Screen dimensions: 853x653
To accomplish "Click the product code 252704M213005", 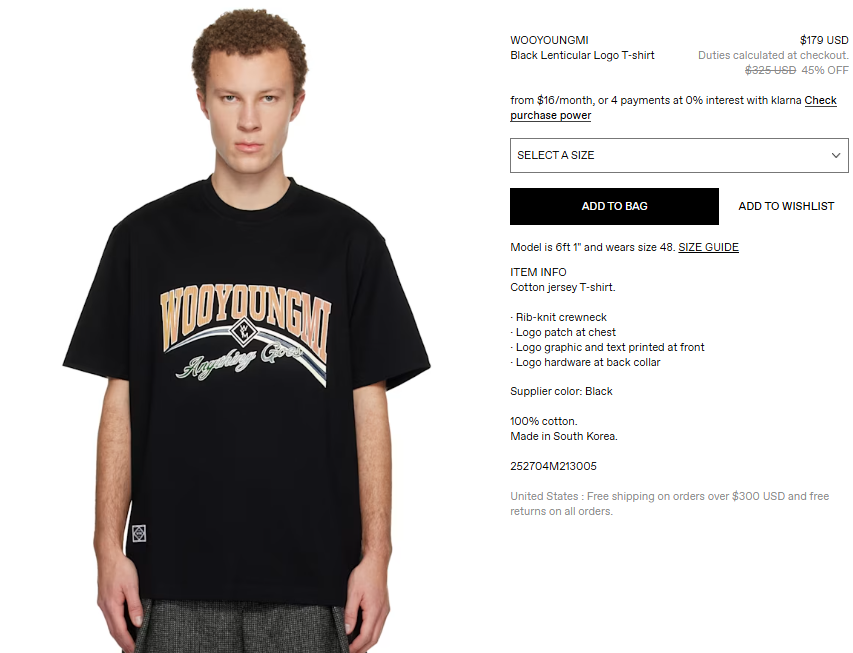I will (x=553, y=466).
